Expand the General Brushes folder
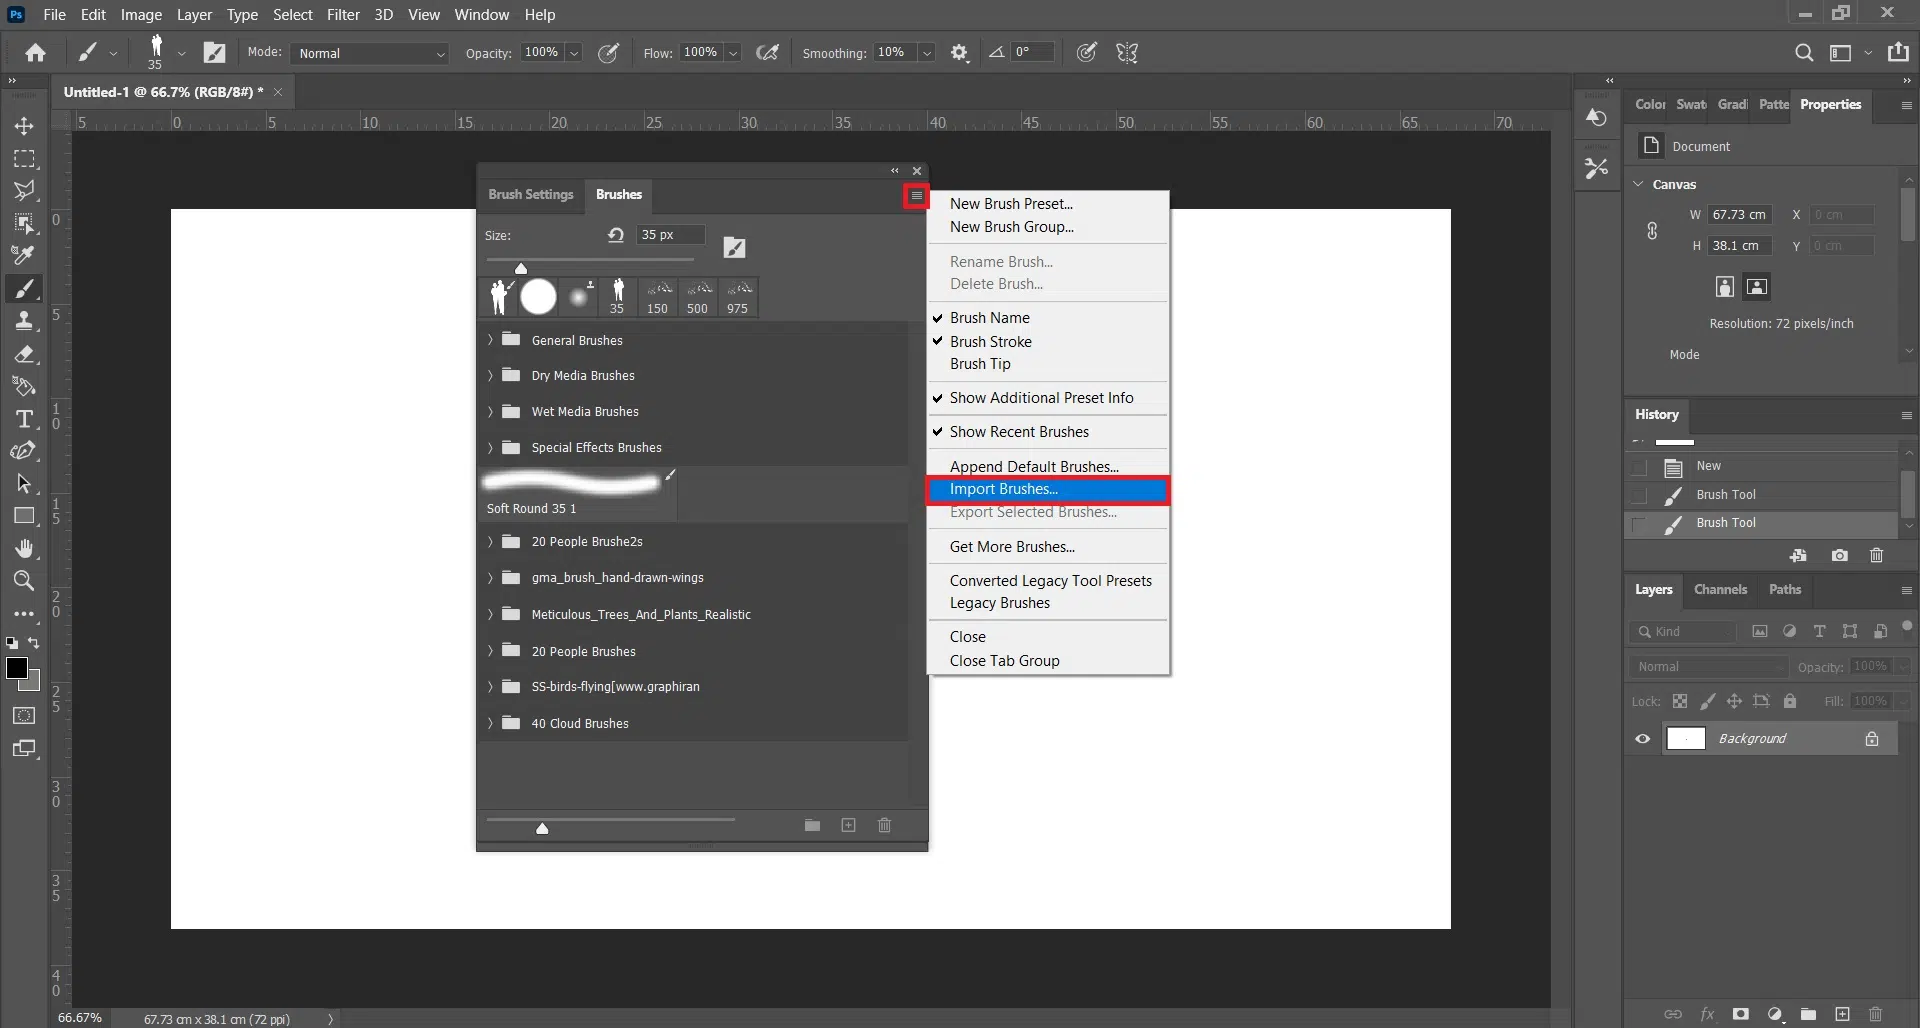1920x1028 pixels. click(x=490, y=340)
